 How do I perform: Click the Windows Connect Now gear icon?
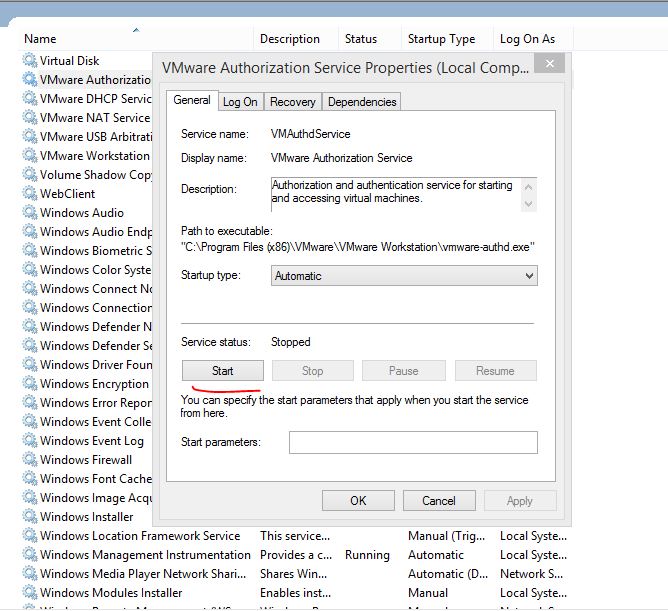pyautogui.click(x=30, y=288)
